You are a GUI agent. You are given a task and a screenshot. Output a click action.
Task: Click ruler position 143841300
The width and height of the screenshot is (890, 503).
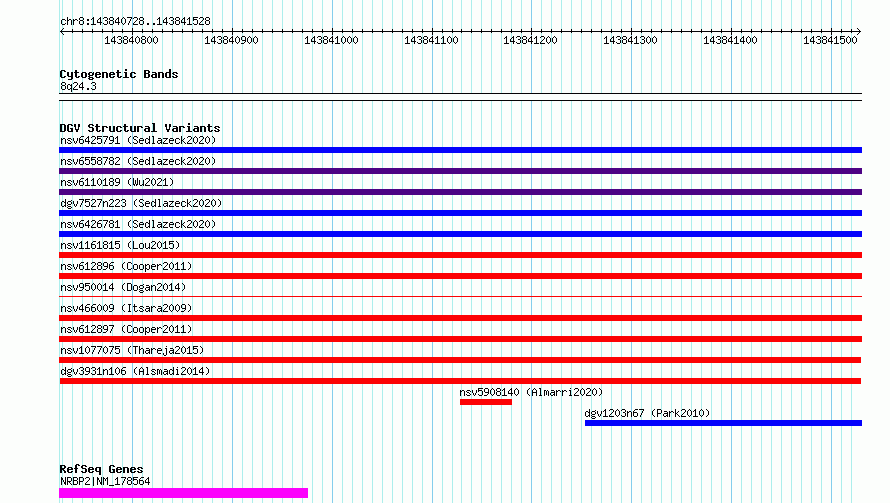pos(630,40)
